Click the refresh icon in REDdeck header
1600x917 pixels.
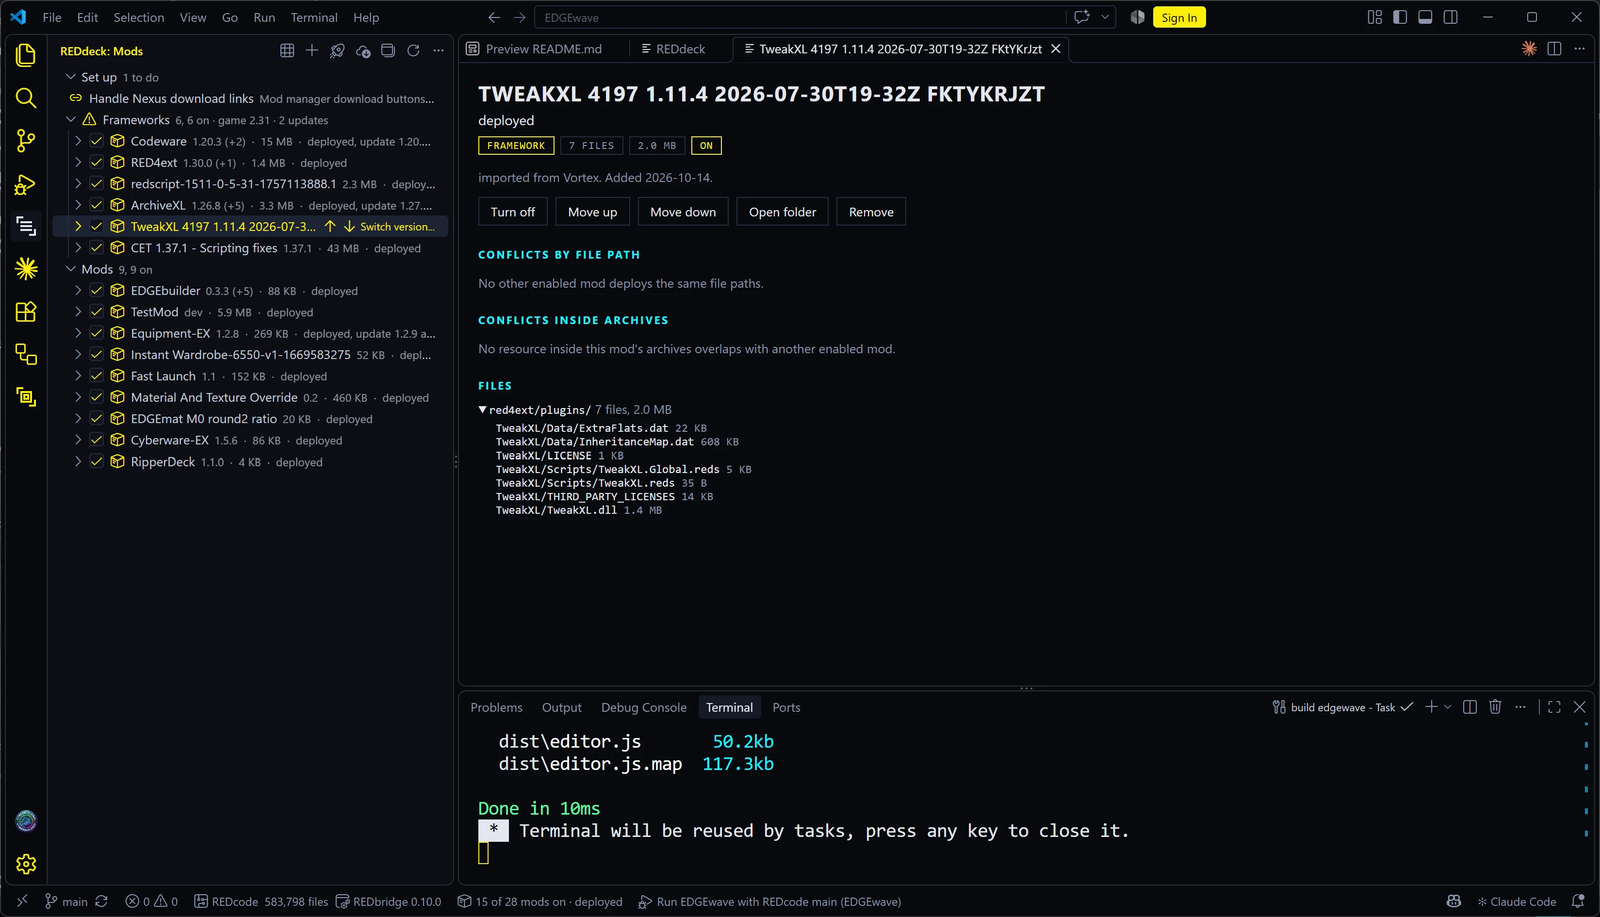pos(413,50)
